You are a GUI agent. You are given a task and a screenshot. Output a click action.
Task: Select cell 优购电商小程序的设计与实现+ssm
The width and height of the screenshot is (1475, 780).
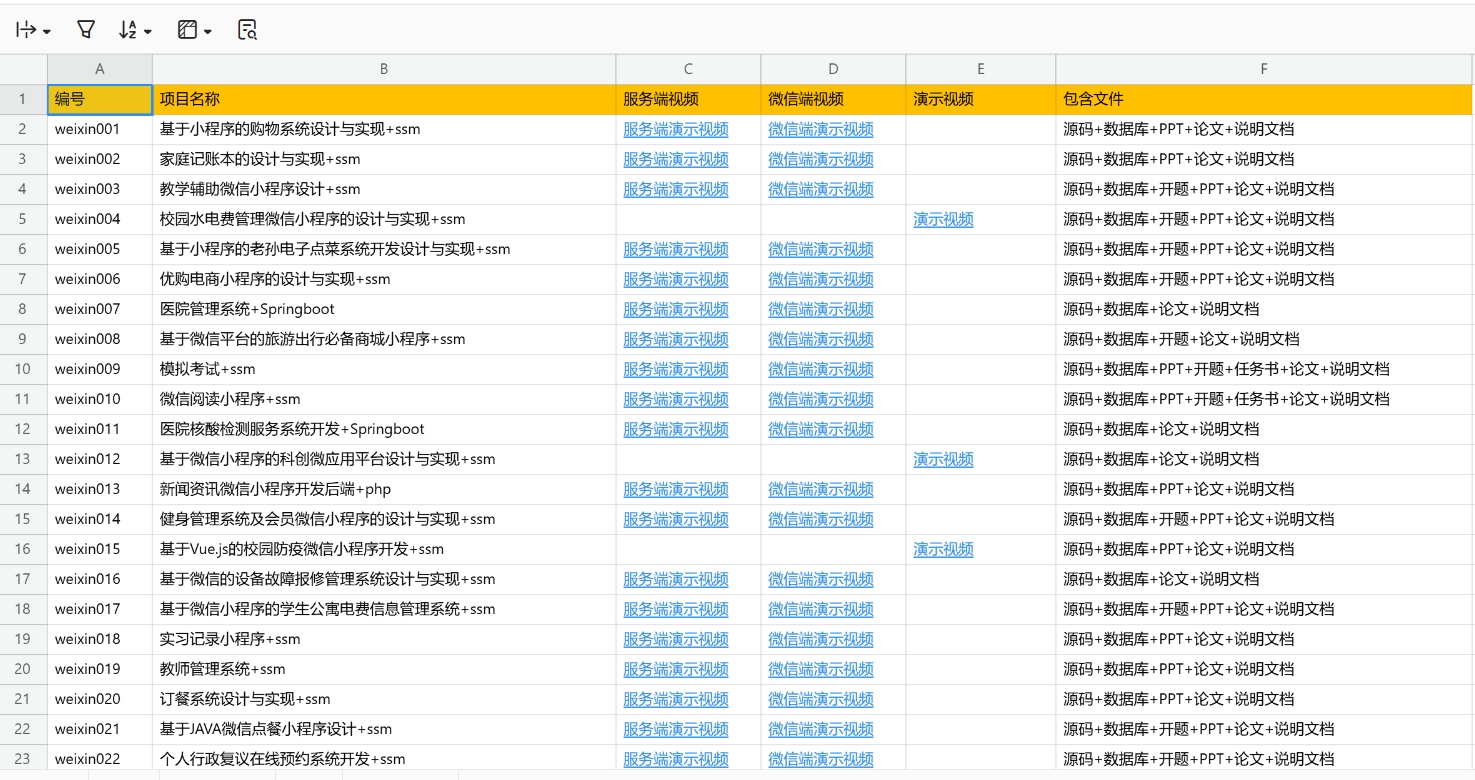(x=384, y=279)
